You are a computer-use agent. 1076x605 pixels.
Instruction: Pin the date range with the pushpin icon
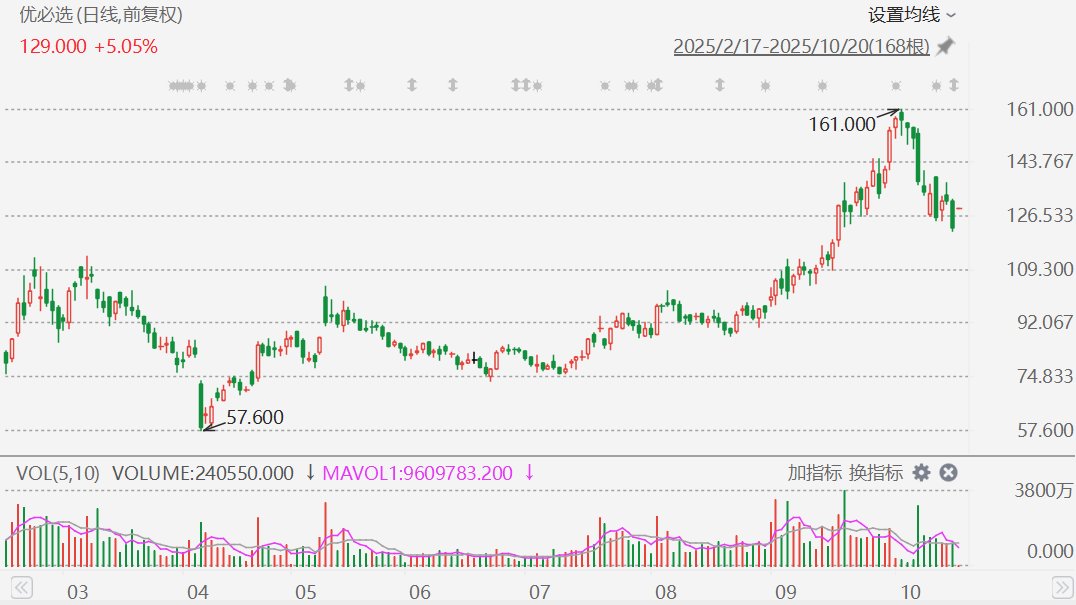945,46
